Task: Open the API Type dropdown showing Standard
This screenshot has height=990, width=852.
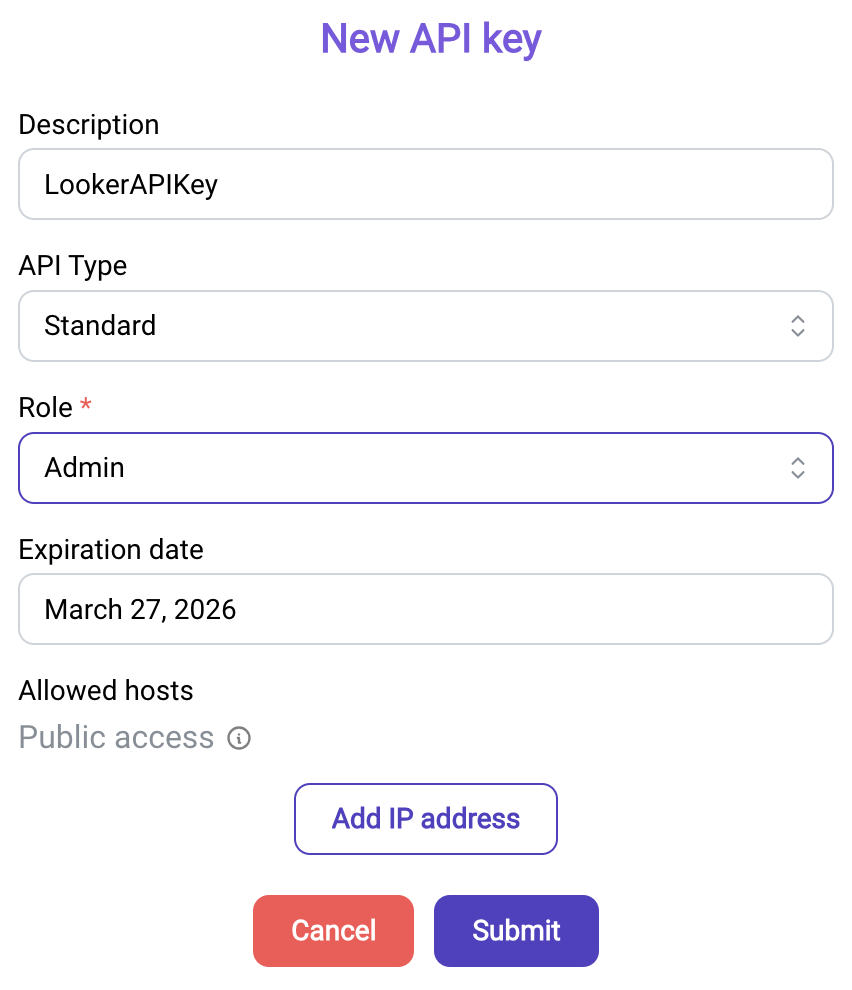Action: tap(426, 326)
